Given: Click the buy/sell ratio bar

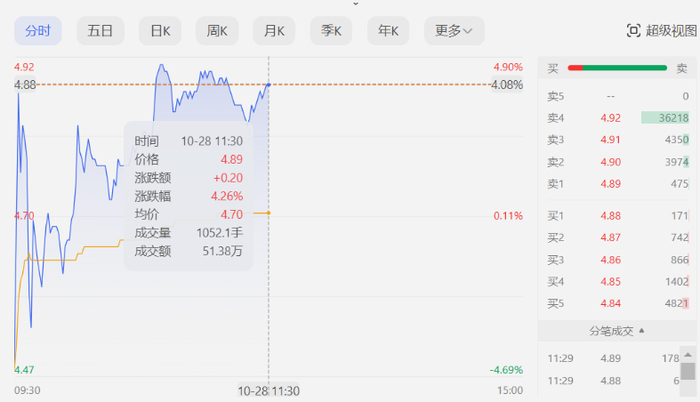Looking at the screenshot, I should pos(617,68).
